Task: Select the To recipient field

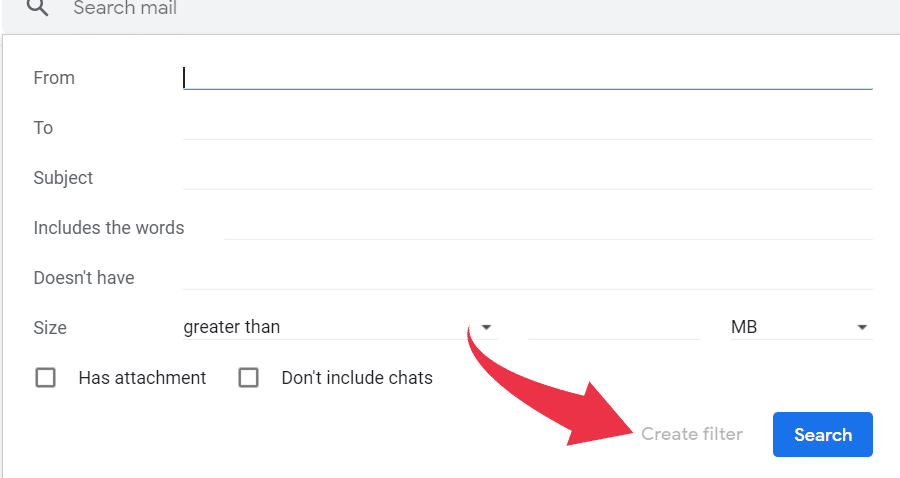Action: coord(527,127)
